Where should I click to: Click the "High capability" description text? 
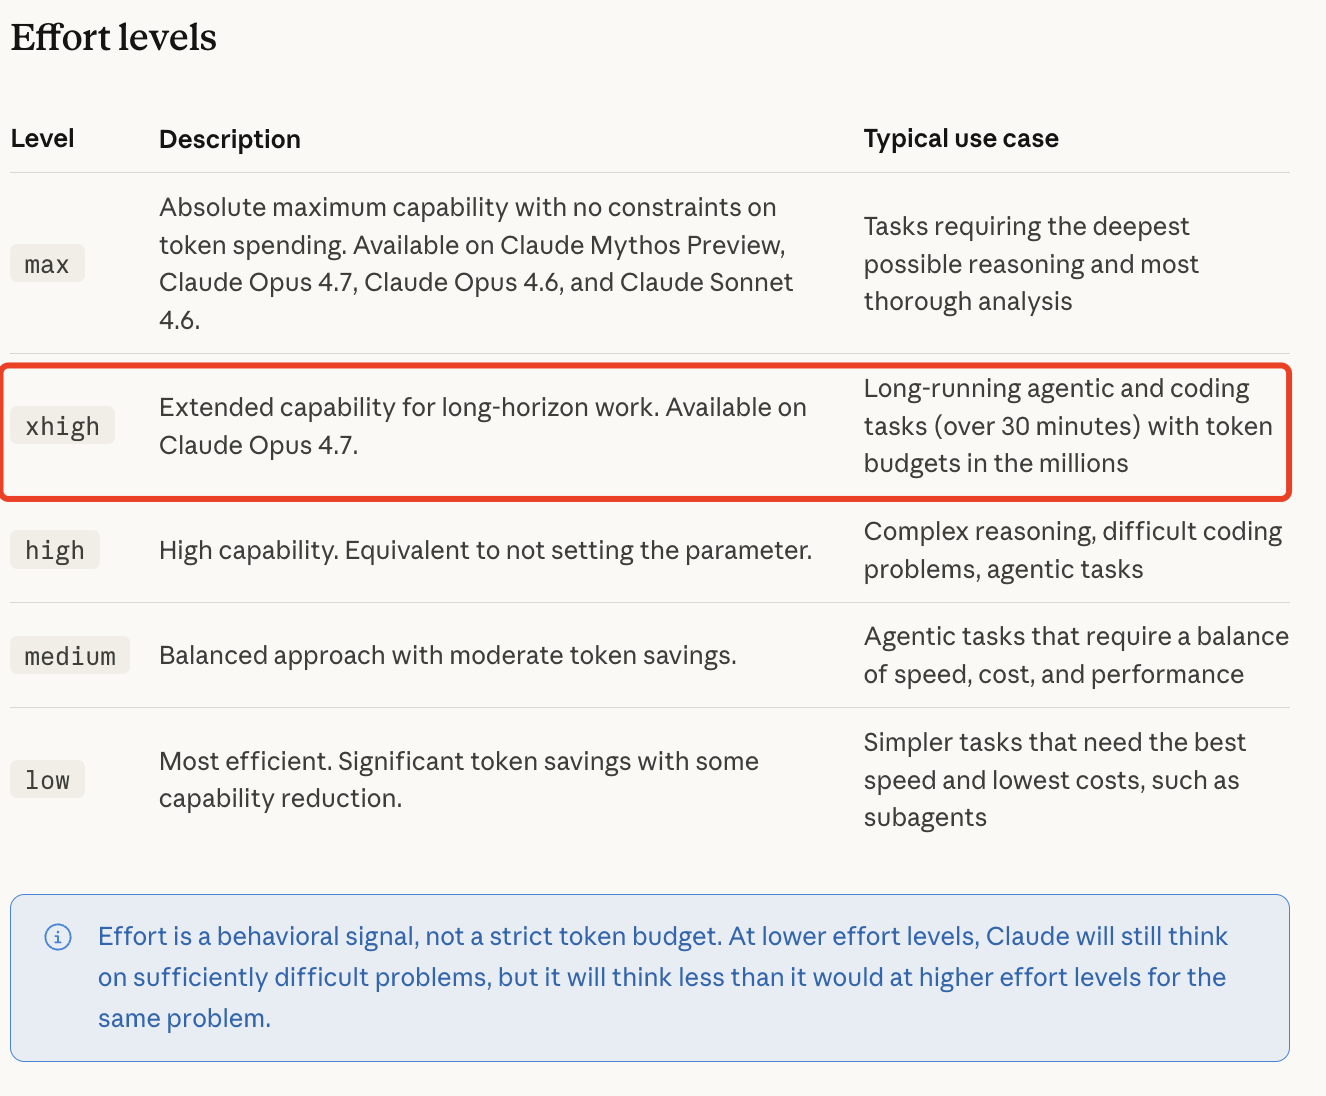tap(485, 550)
